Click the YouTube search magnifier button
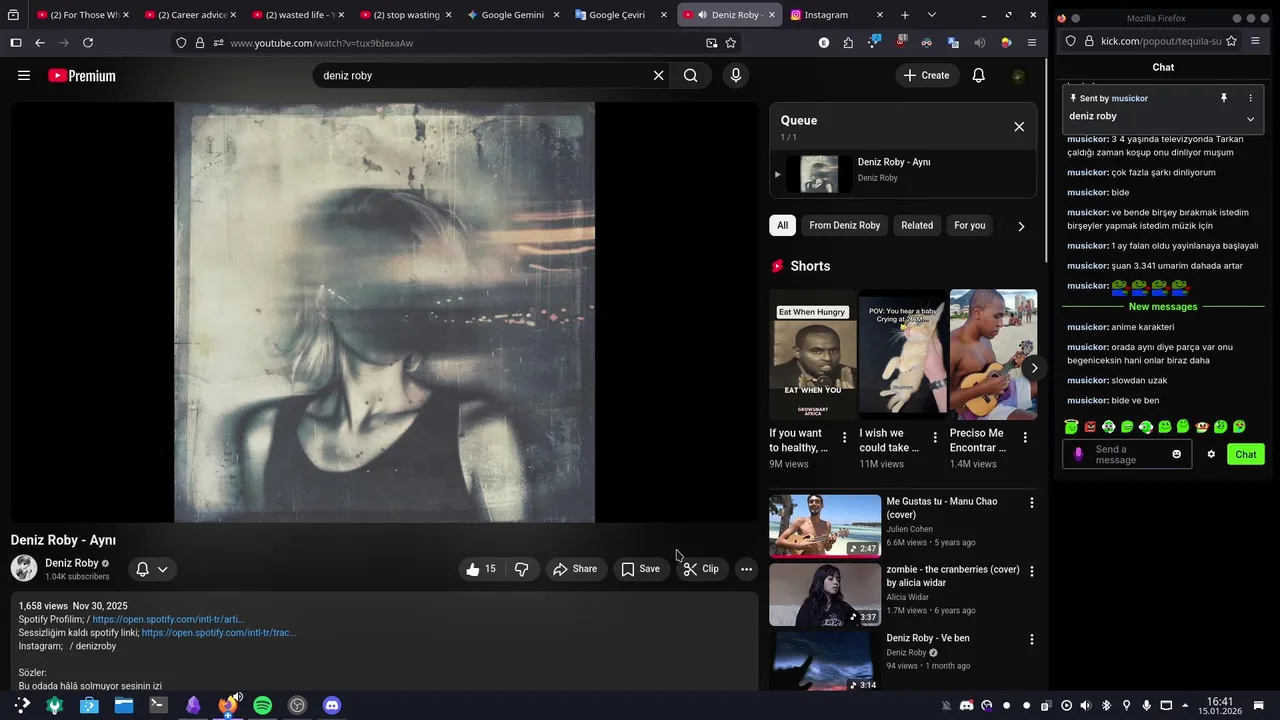 pyautogui.click(x=691, y=76)
